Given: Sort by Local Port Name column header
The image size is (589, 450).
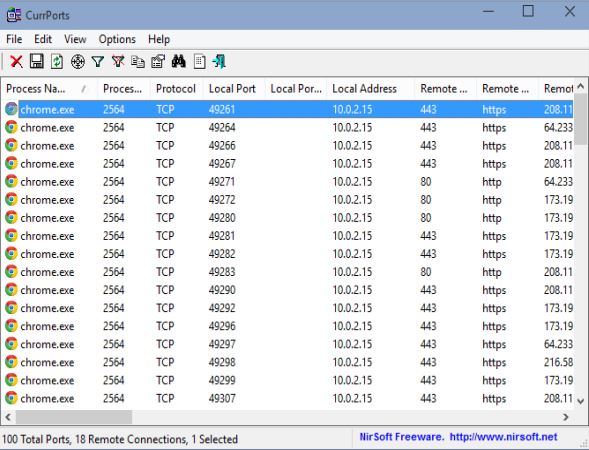Looking at the screenshot, I should [x=296, y=89].
